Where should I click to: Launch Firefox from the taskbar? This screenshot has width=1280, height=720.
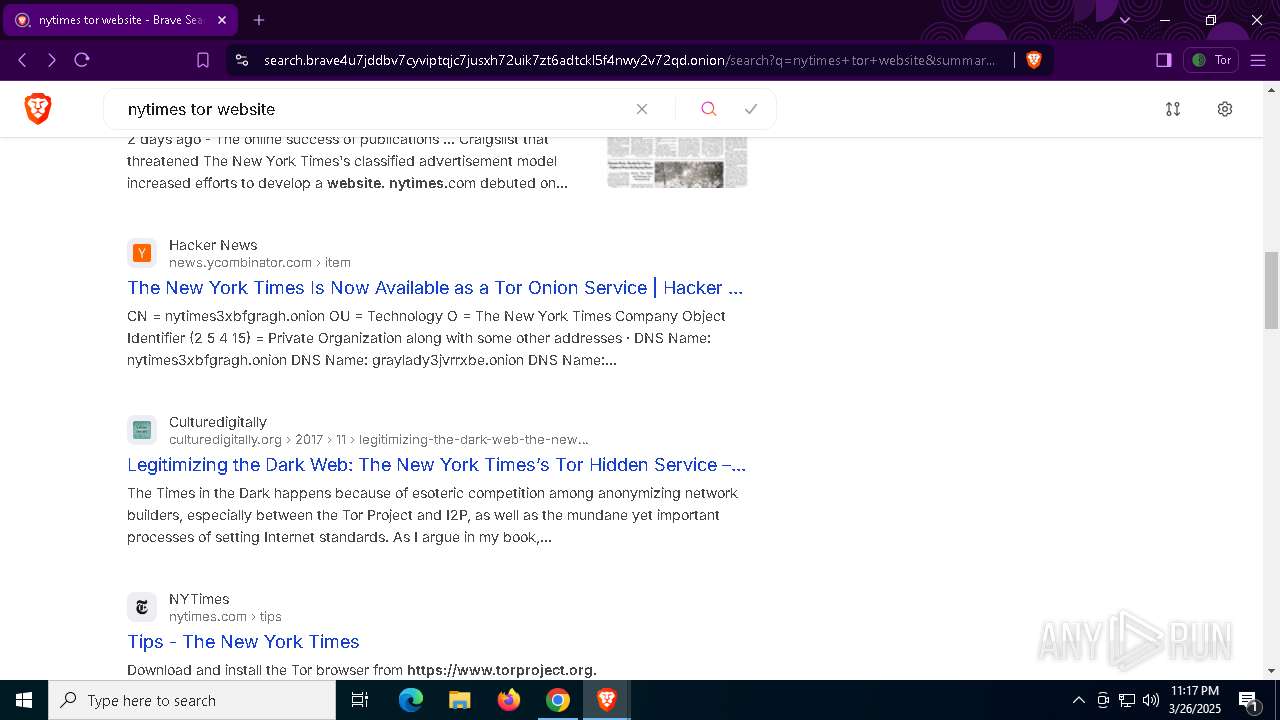pyautogui.click(x=509, y=700)
